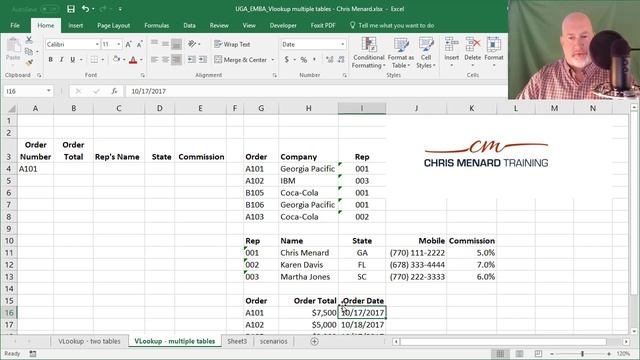Click the New Sheet plus button
This screenshot has width=640, height=360.
(314, 342)
